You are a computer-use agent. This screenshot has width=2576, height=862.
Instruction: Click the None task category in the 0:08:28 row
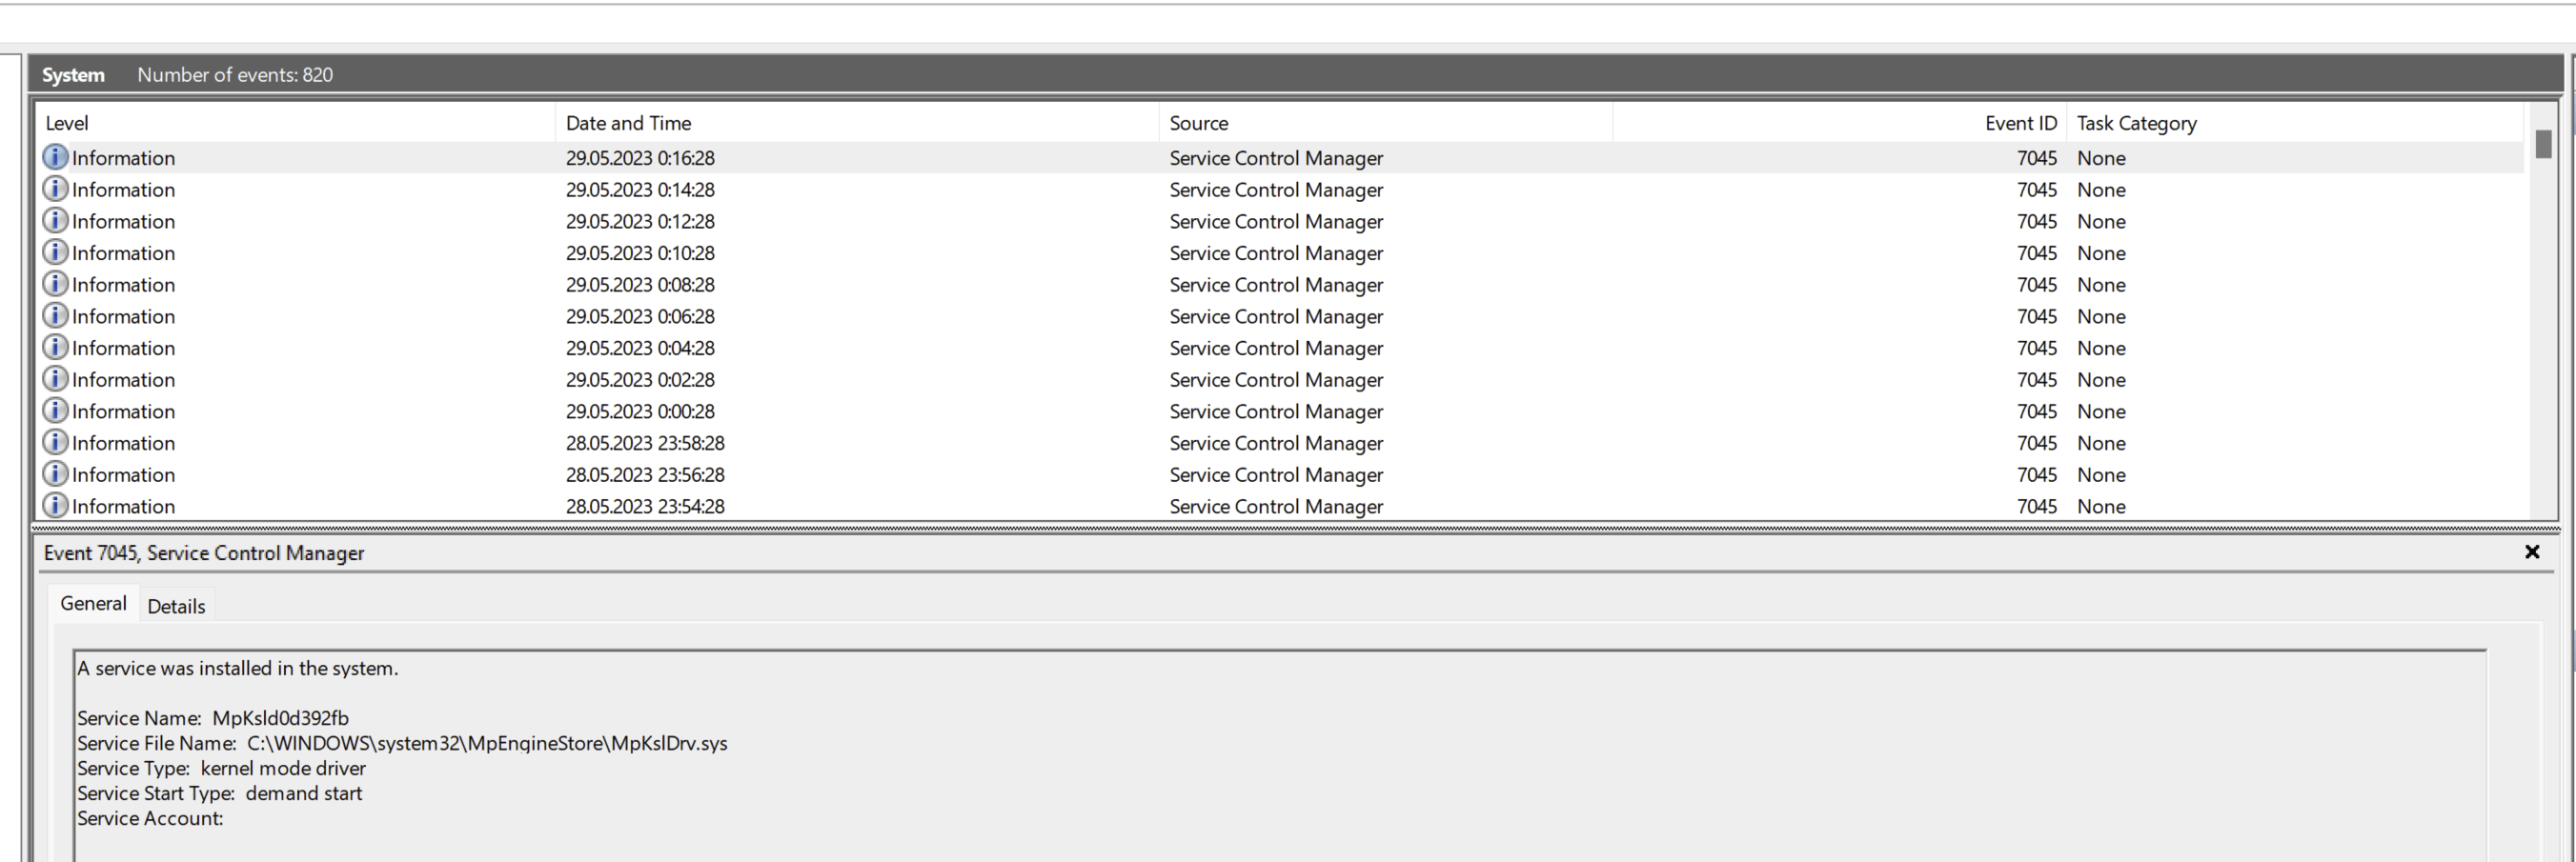2101,285
